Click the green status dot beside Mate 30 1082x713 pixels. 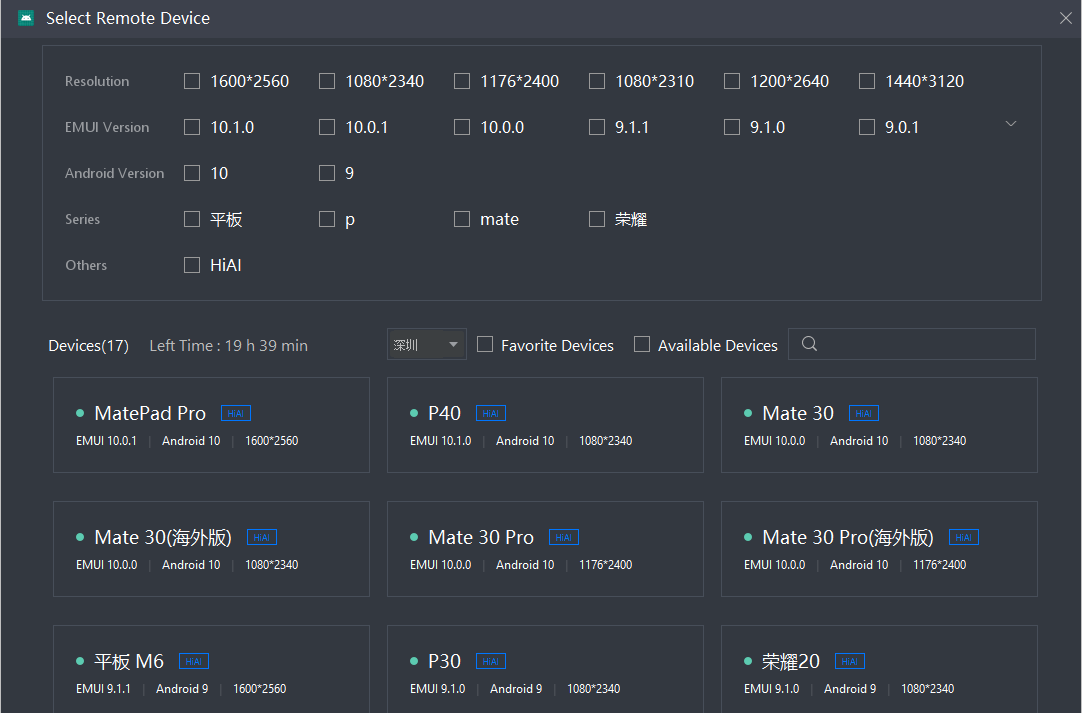pyautogui.click(x=747, y=412)
